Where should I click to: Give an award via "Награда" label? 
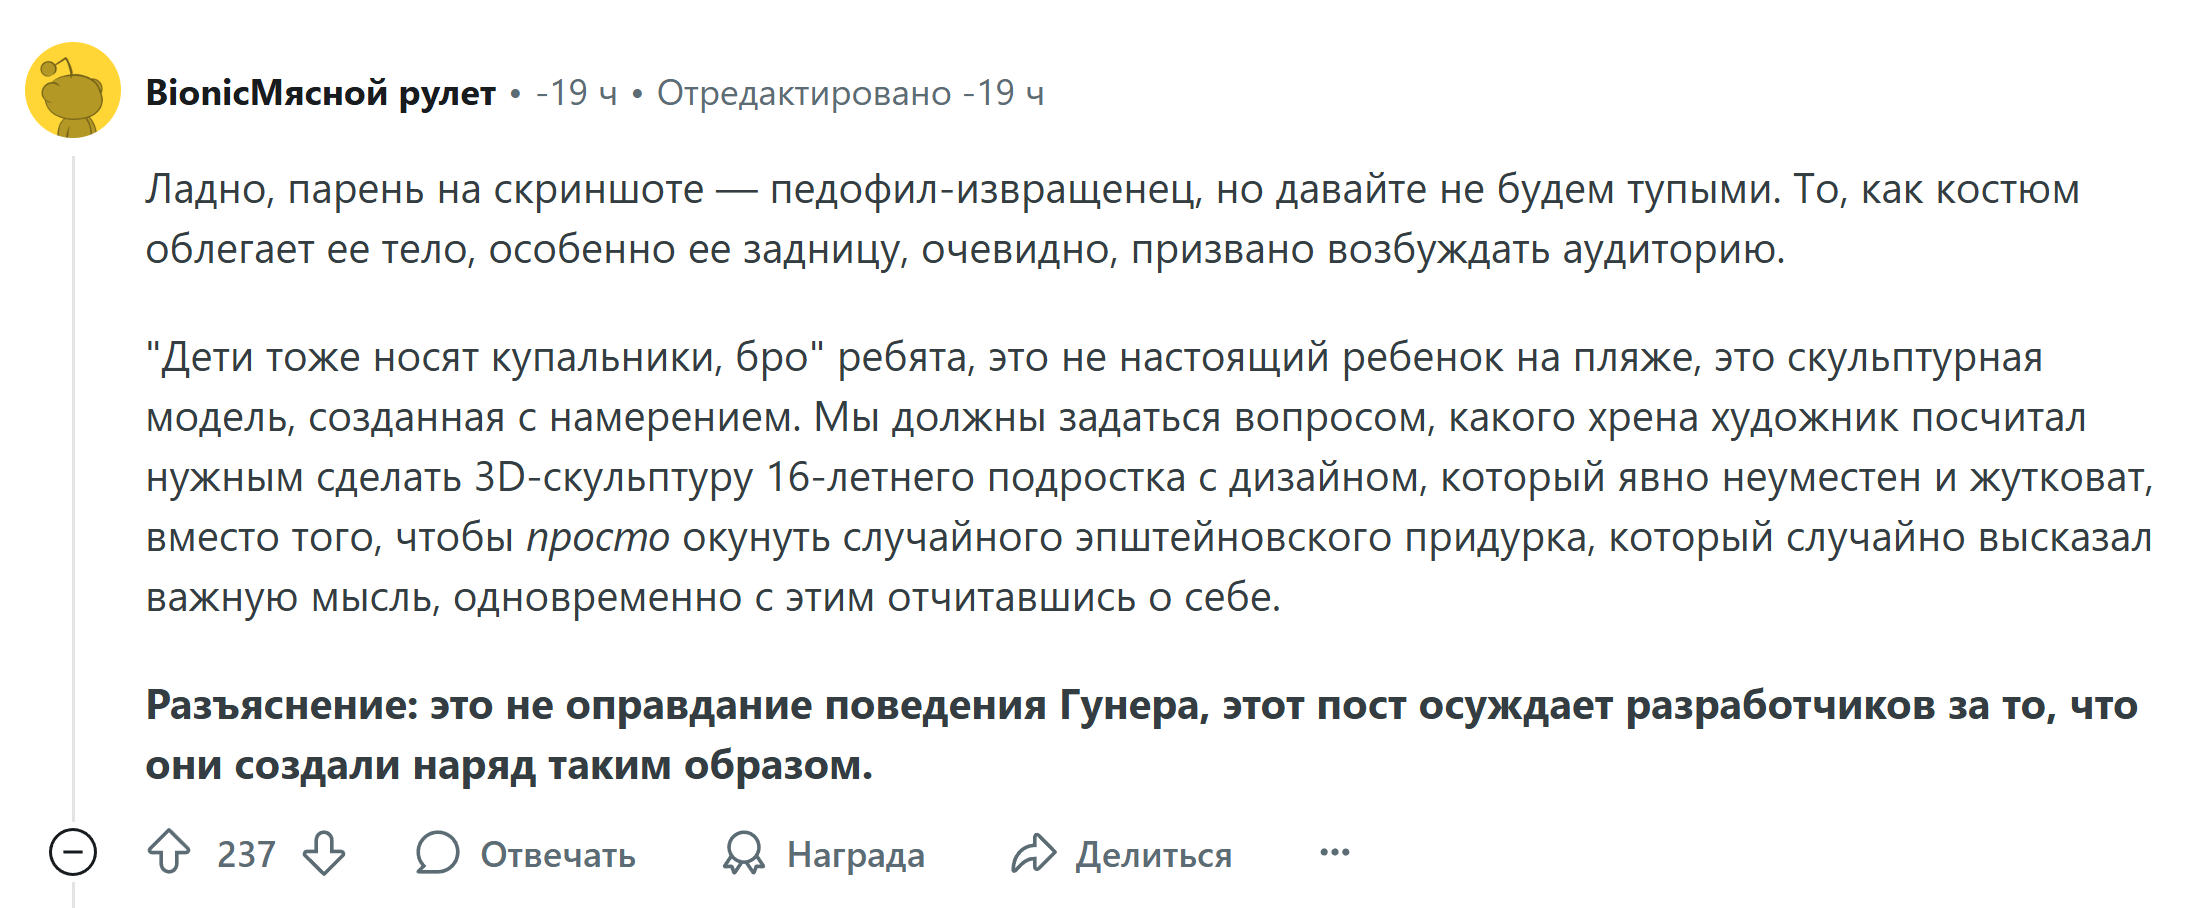click(856, 855)
